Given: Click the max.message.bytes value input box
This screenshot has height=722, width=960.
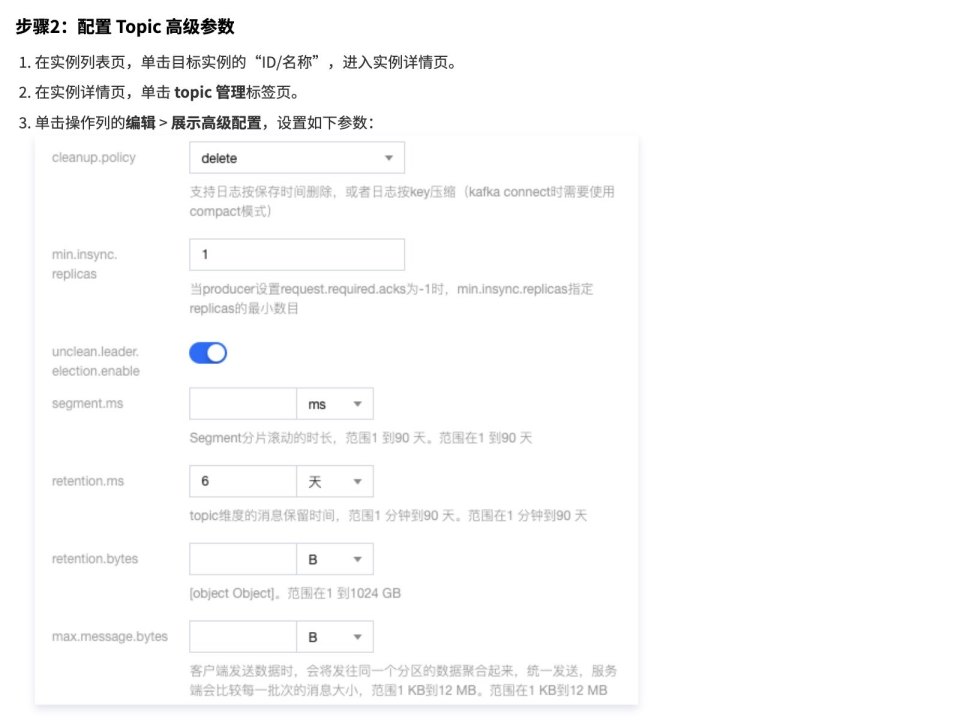Looking at the screenshot, I should tap(242, 637).
